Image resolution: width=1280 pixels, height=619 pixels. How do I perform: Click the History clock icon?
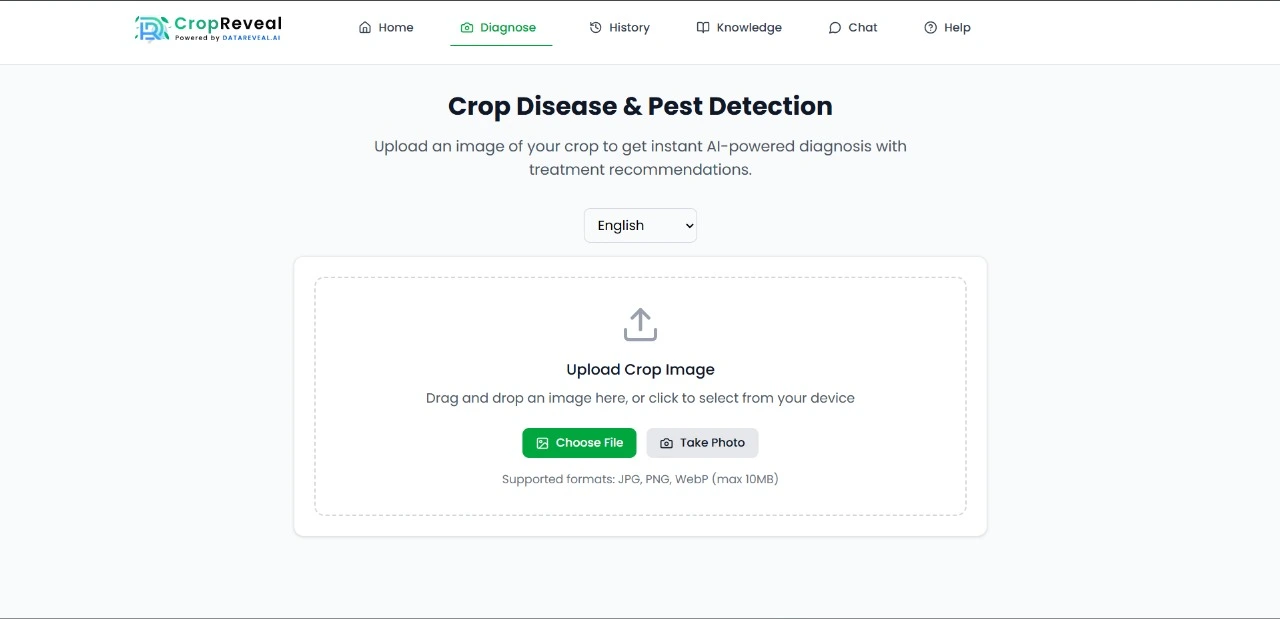[x=594, y=27]
